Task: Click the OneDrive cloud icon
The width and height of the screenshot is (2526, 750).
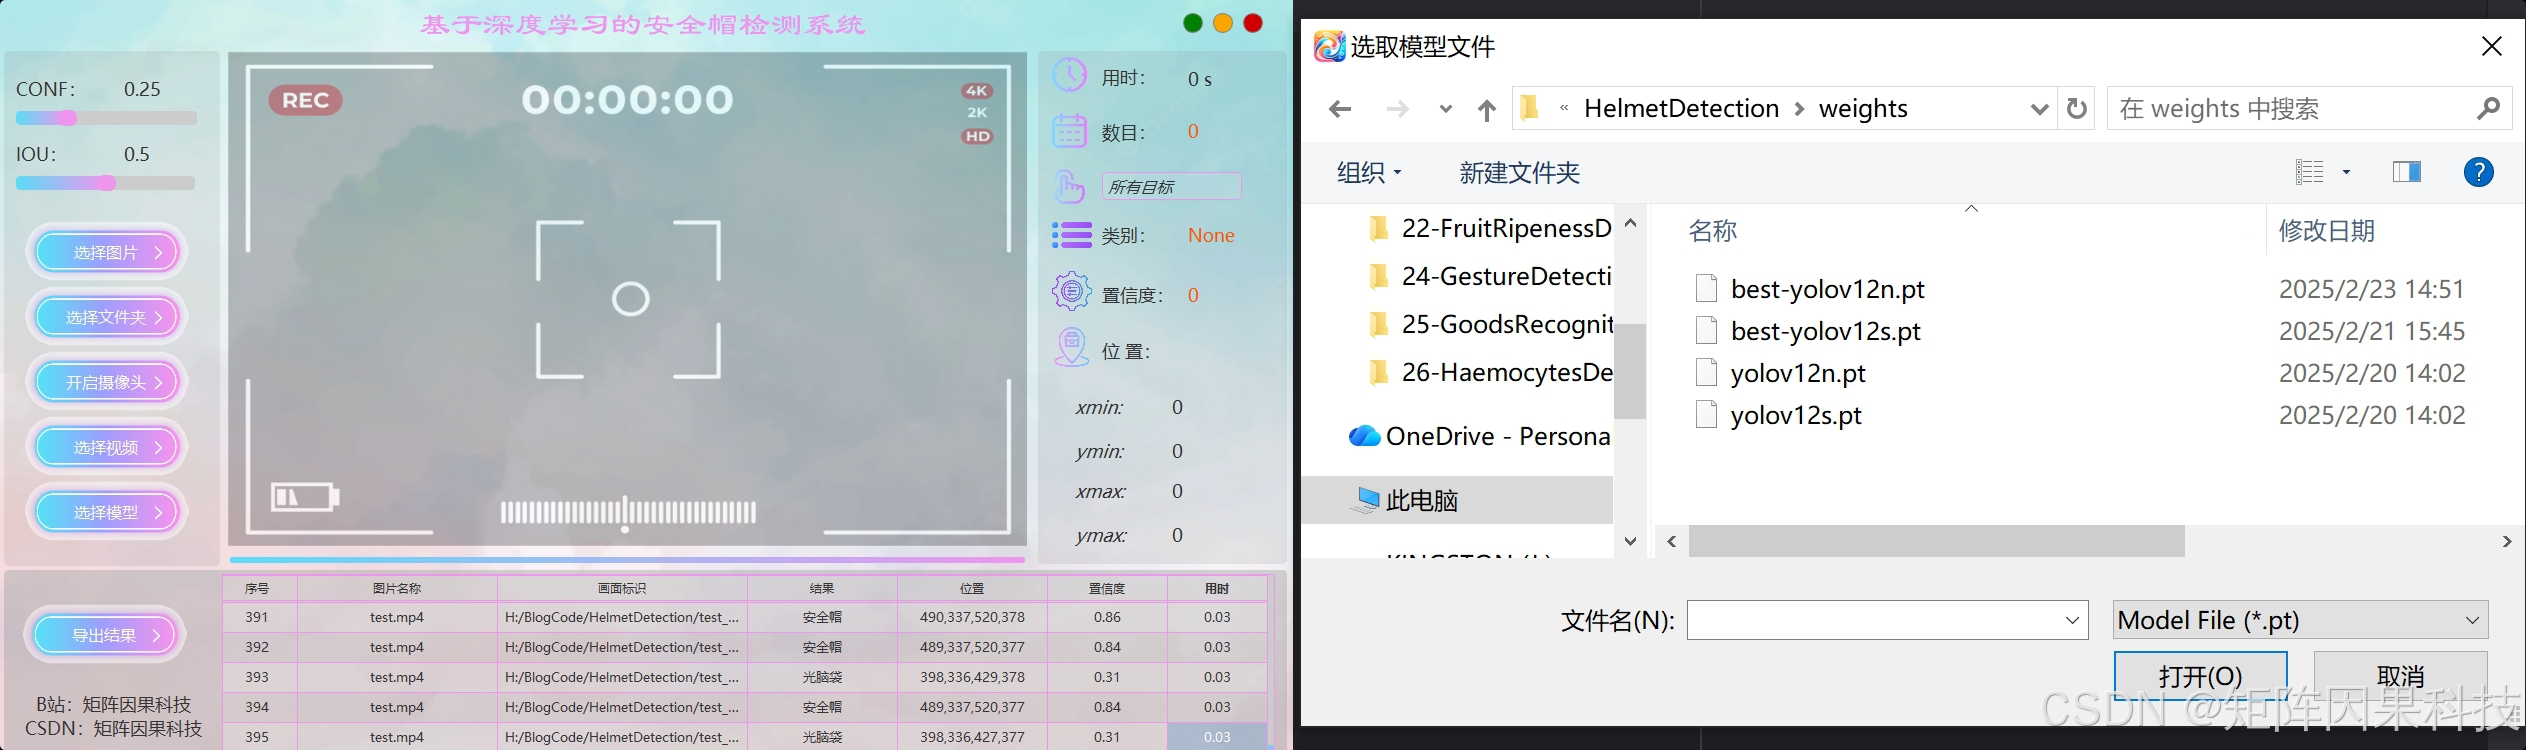Action: click(x=1364, y=436)
